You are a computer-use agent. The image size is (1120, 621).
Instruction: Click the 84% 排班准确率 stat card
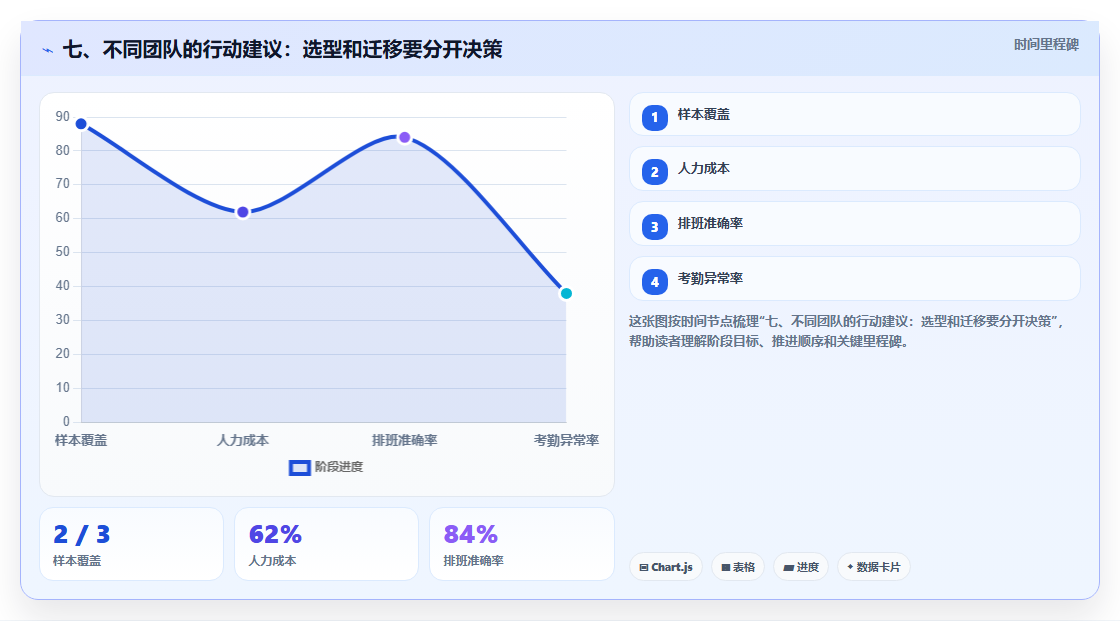click(x=521, y=544)
